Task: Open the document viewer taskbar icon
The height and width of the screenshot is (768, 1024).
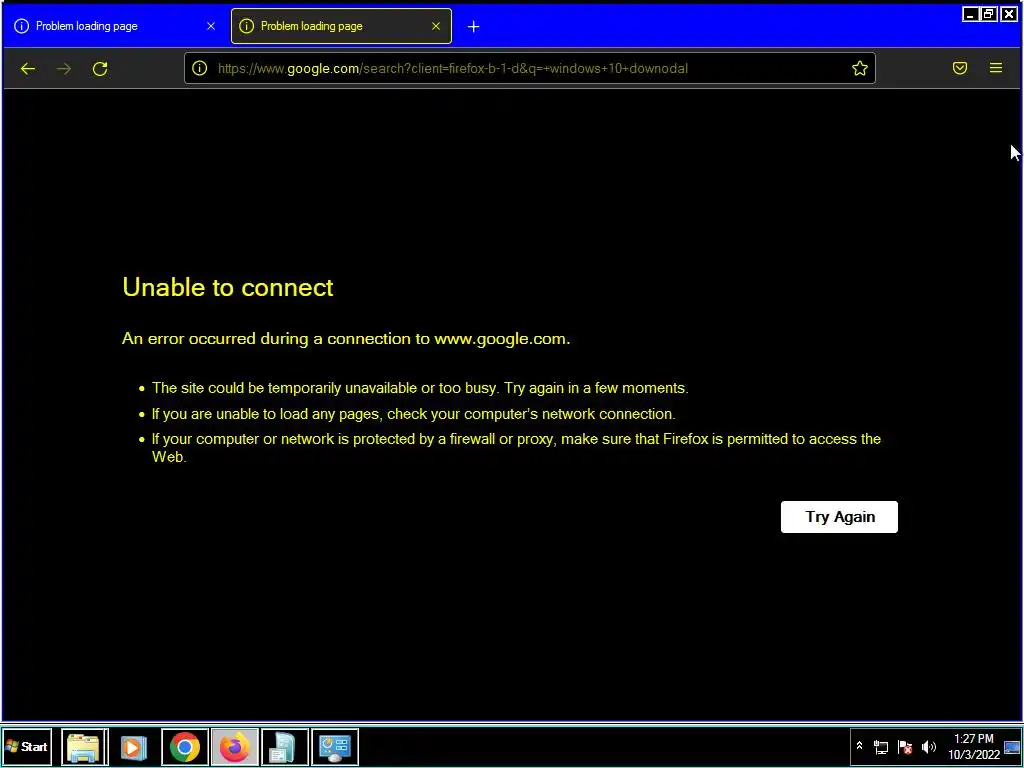Action: click(285, 746)
